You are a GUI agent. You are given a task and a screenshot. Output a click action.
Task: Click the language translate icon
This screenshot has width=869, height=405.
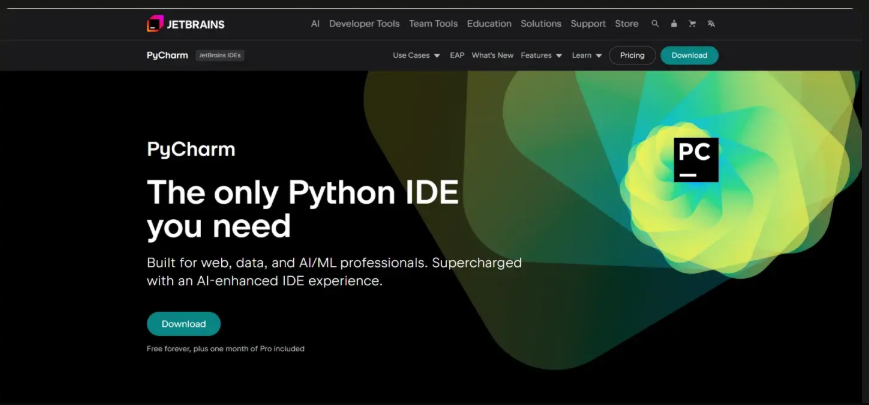click(711, 23)
